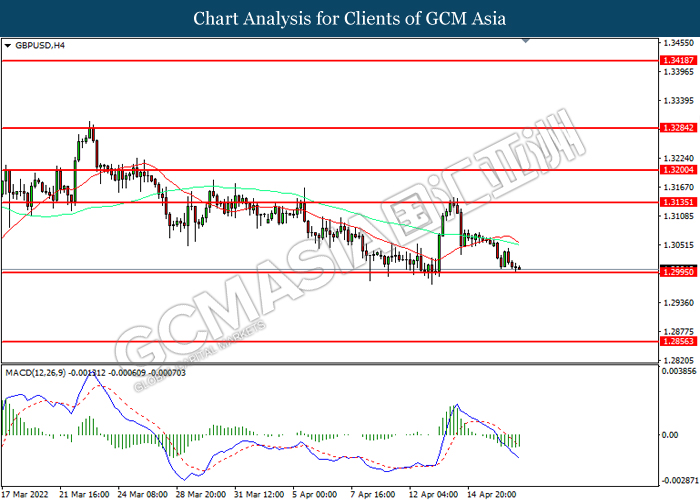The height and width of the screenshot is (500, 700).
Task: Select the 1.31351 price level label
Action: click(x=678, y=202)
